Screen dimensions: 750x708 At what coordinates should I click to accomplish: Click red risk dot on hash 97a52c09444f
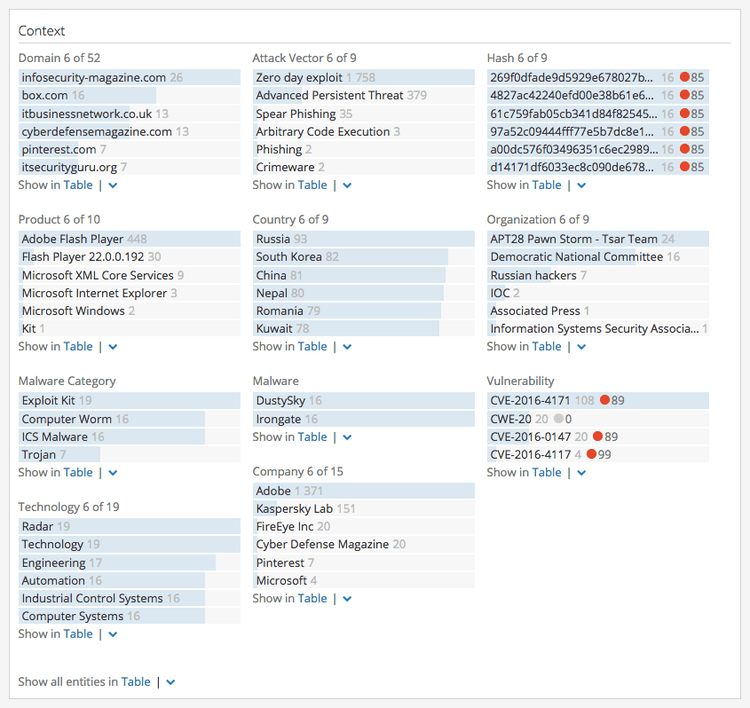pos(685,131)
